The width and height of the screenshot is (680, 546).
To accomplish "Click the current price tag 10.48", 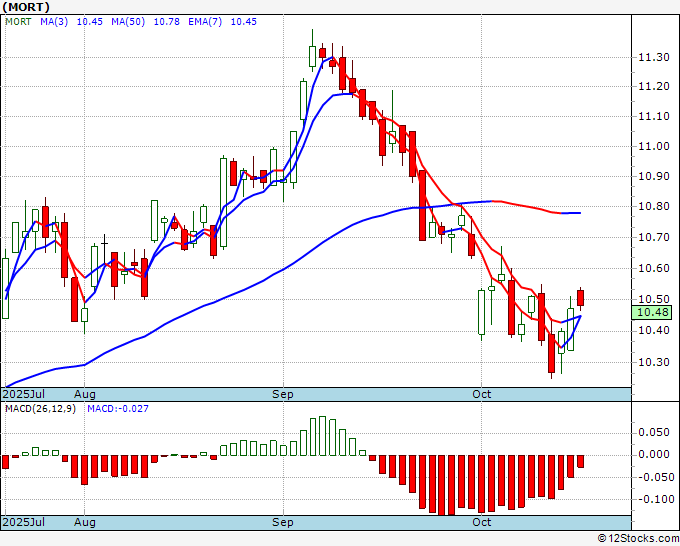I will 652,312.
